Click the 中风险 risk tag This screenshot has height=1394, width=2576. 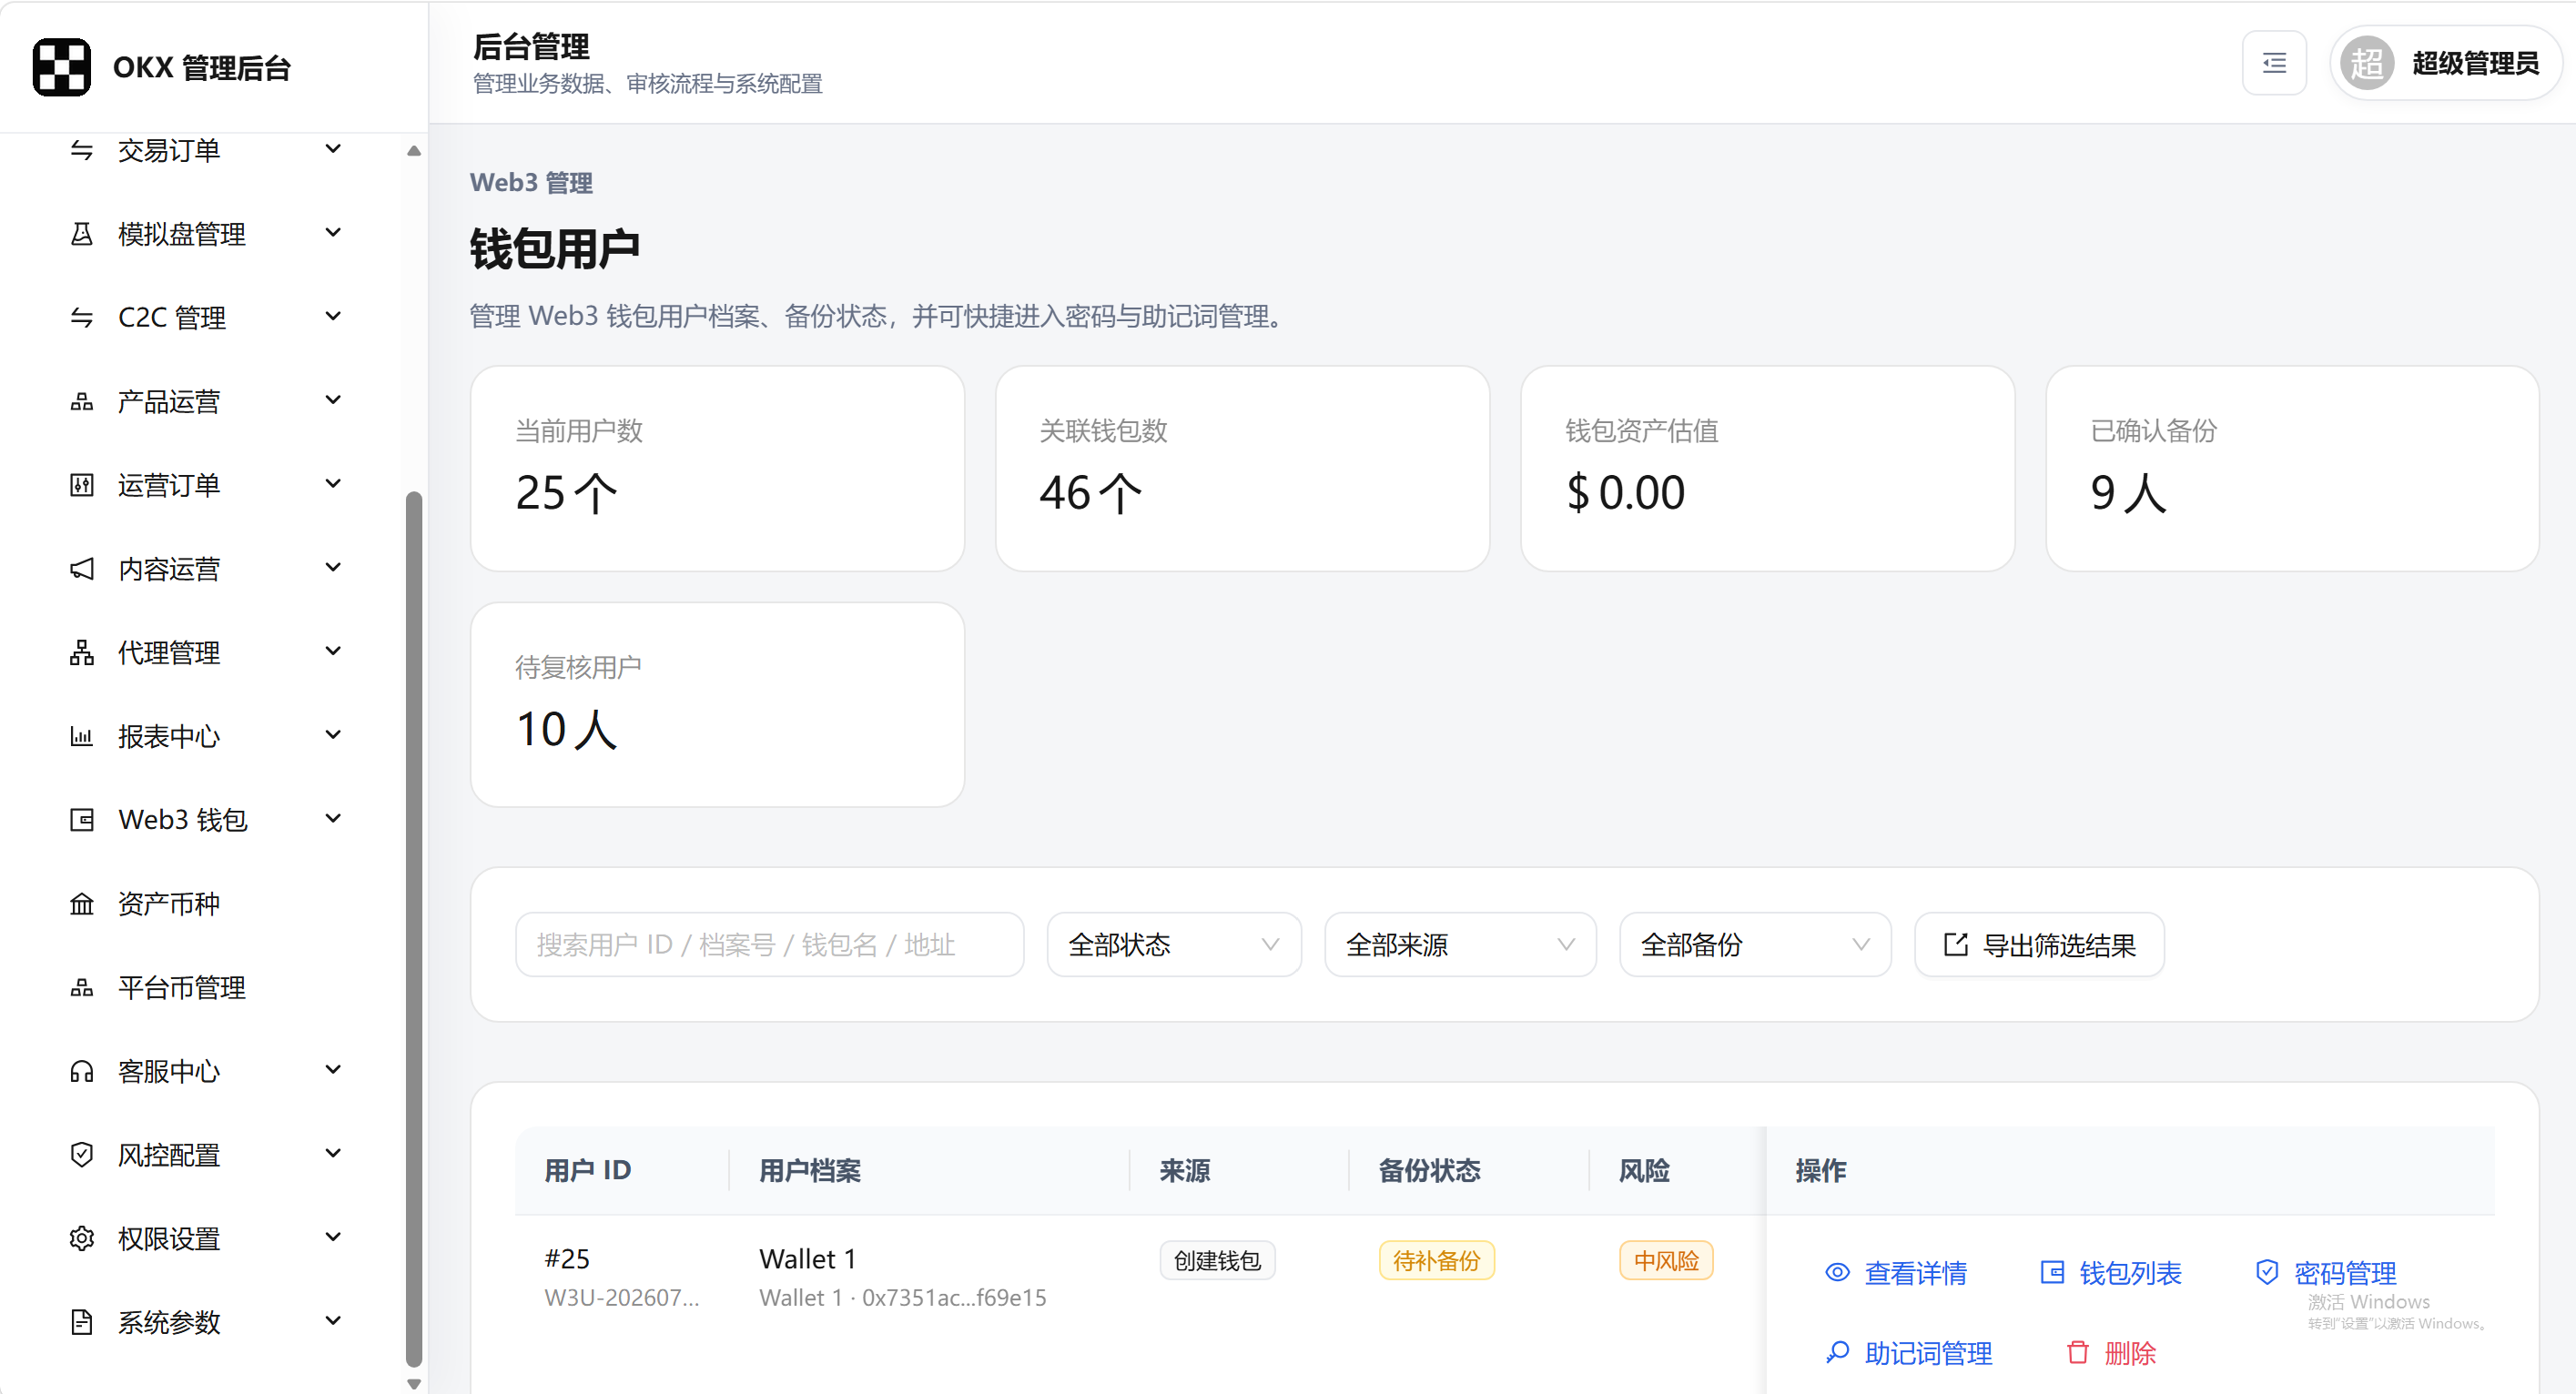click(1666, 1260)
